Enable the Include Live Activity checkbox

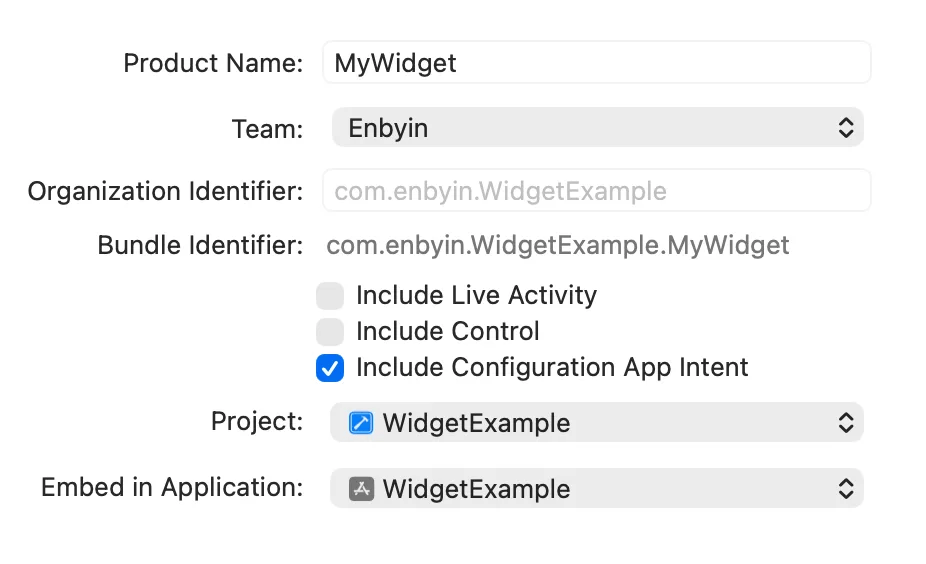click(x=330, y=296)
